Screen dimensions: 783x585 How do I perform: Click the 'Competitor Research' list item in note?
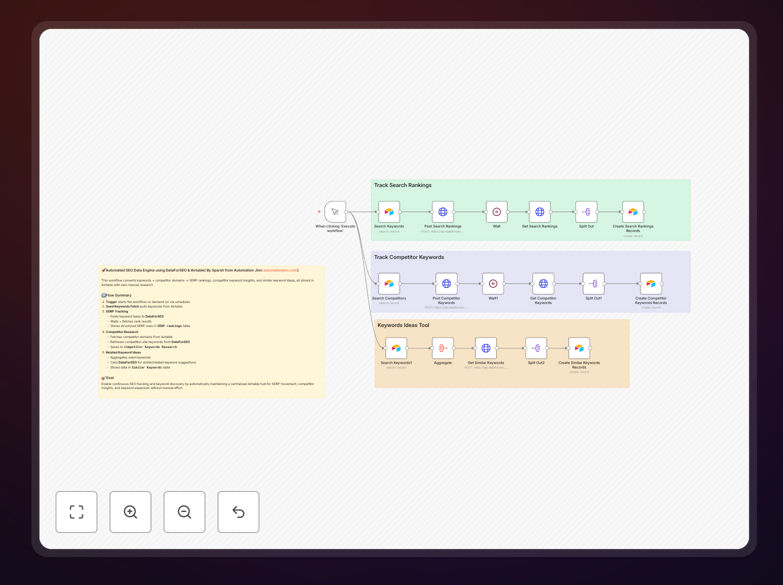click(x=122, y=332)
